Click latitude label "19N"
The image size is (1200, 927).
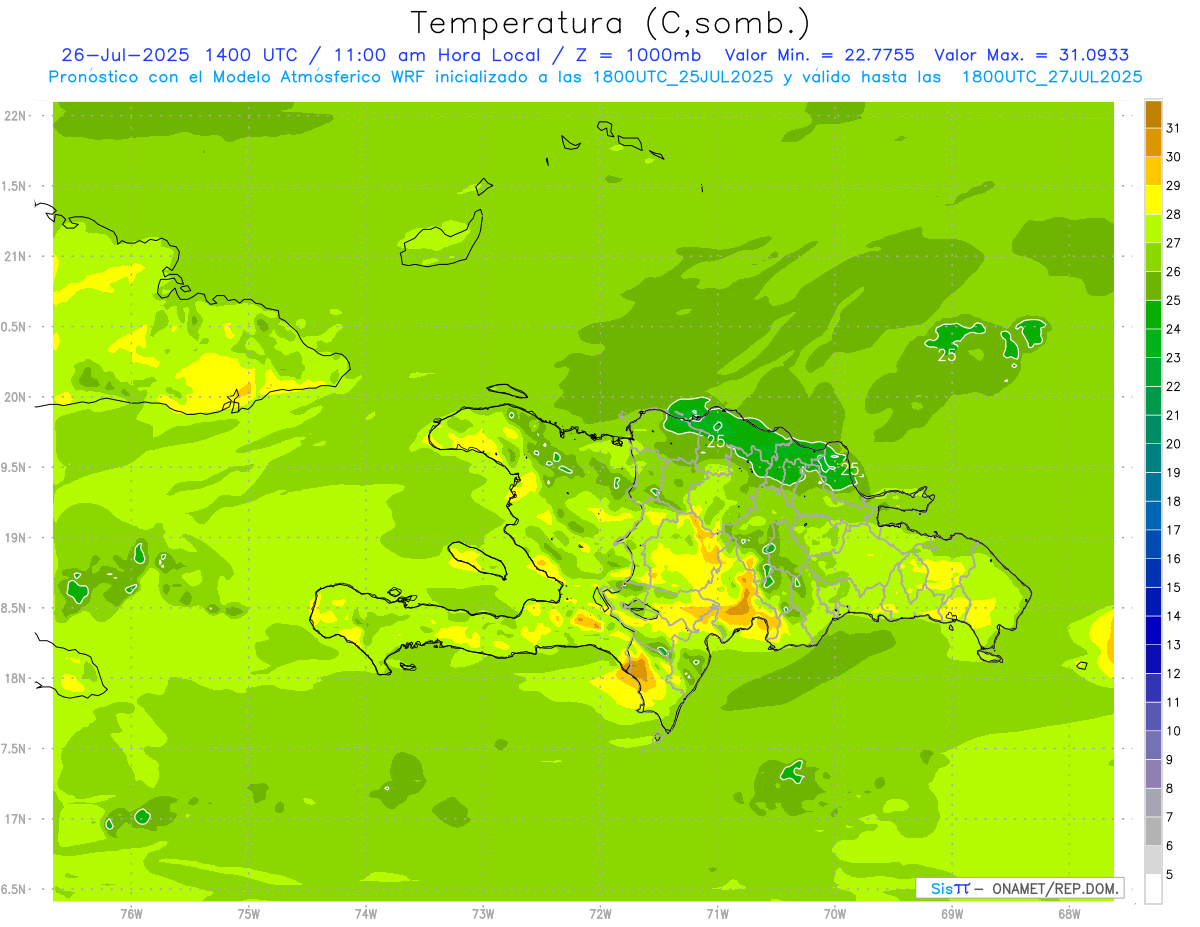[x=16, y=538]
